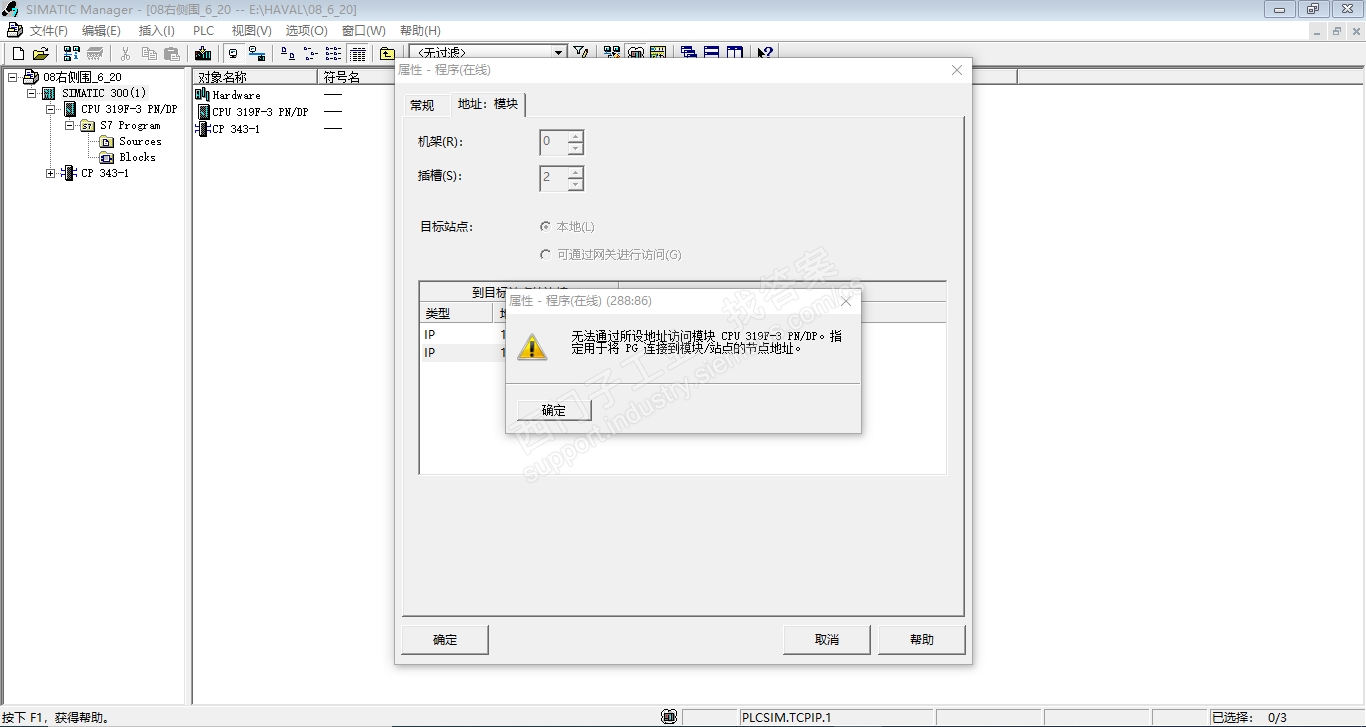
Task: Increase the 机架(R) rack number stepper
Action: 575,136
